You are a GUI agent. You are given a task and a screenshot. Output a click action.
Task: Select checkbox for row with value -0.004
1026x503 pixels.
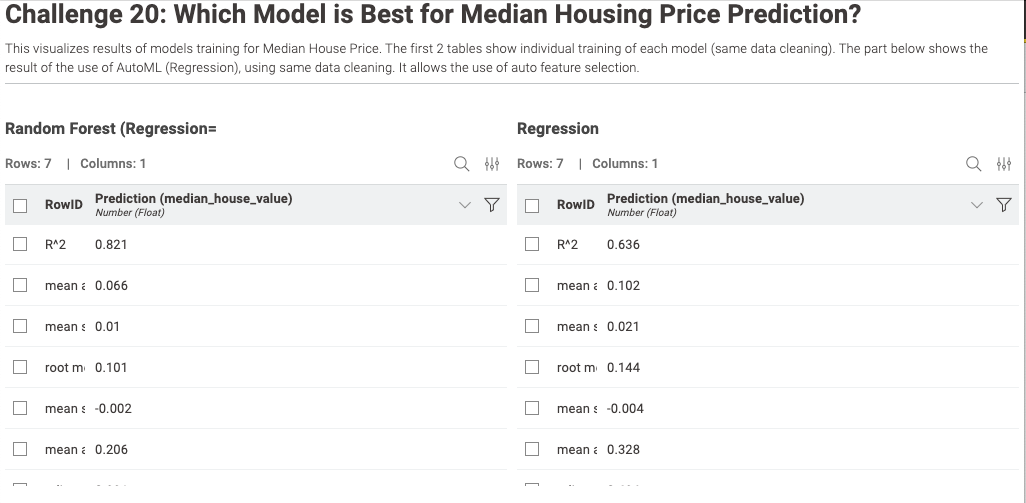pyautogui.click(x=532, y=409)
